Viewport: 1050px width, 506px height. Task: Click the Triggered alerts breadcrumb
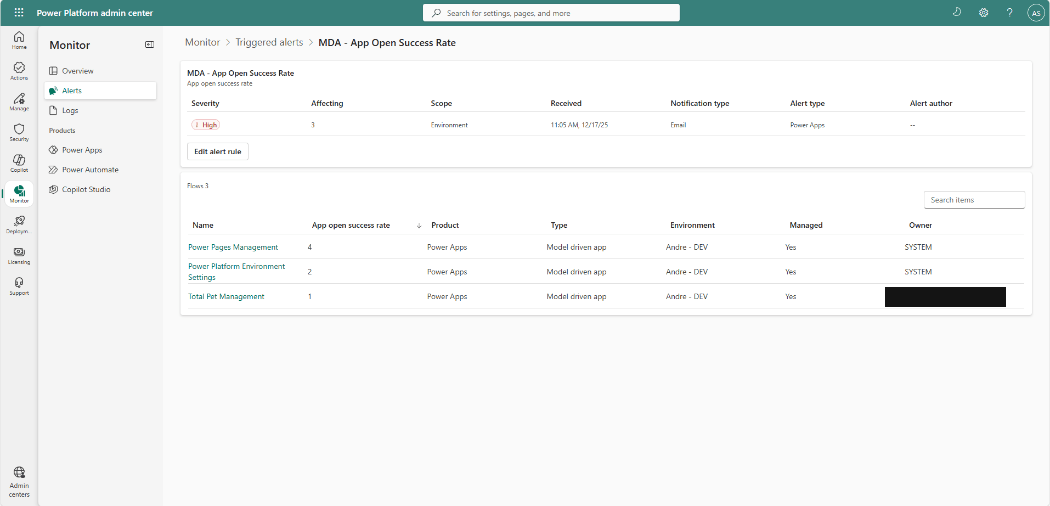(269, 42)
